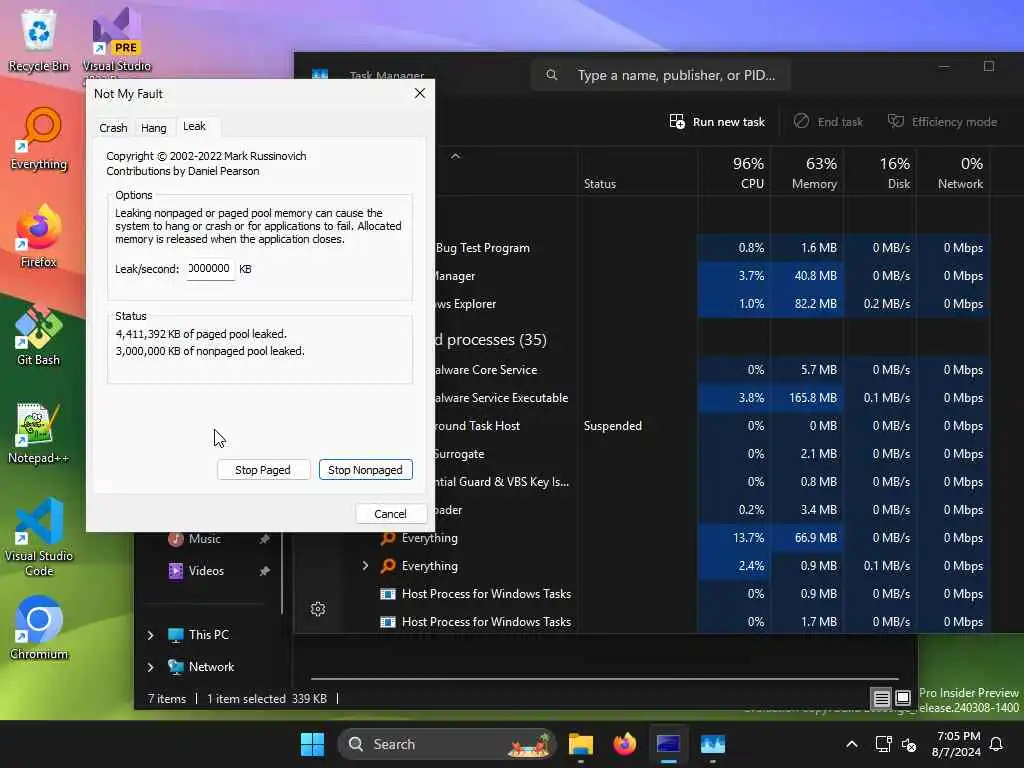
Task: Open Visual Studio Preview desktop icon
Action: point(116,40)
